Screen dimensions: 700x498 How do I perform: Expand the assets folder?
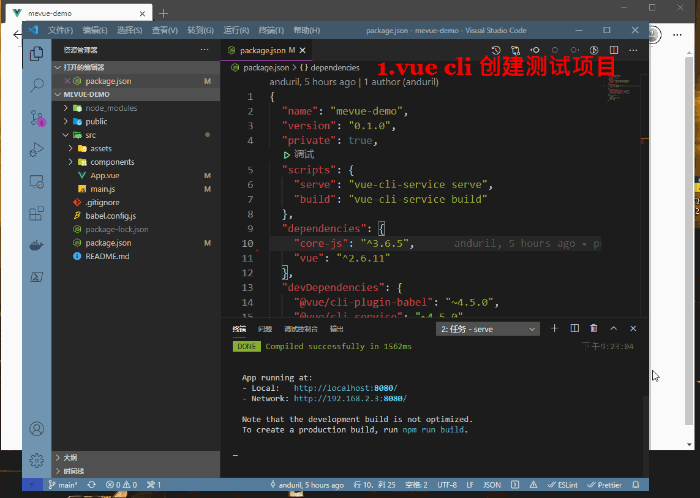coord(136,148)
